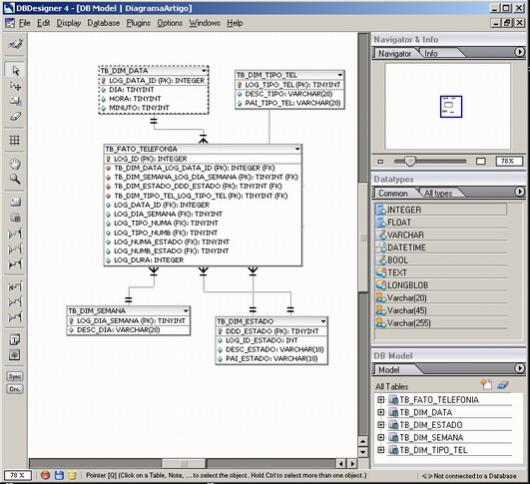Switch to the All types tab

click(437, 193)
